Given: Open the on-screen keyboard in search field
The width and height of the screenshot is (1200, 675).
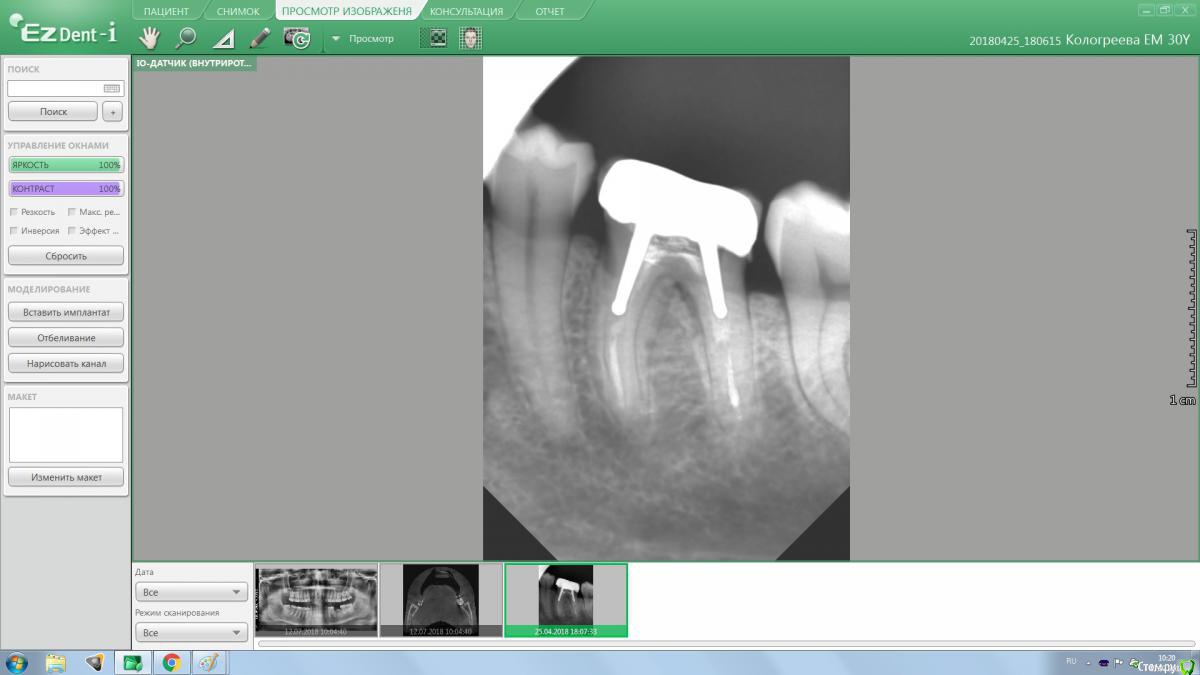Looking at the screenshot, I should (x=111, y=89).
